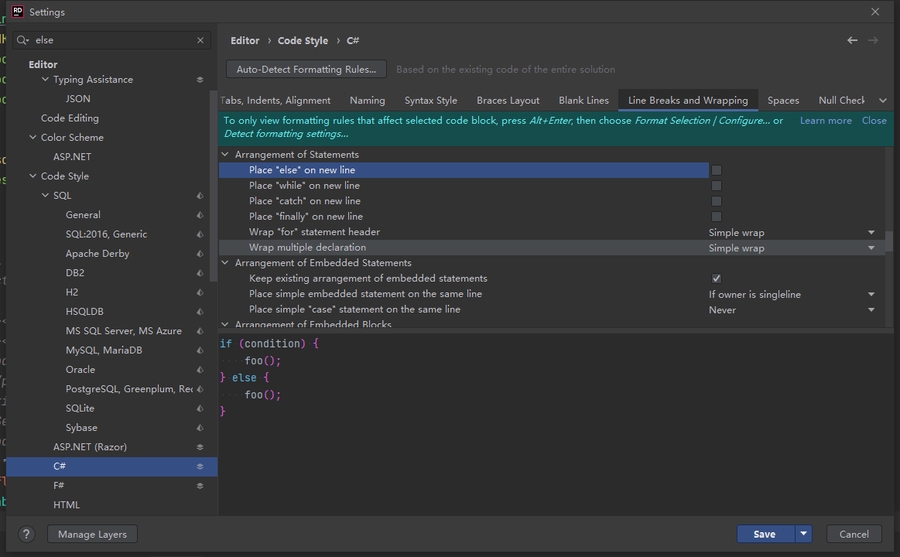Open help with the question mark icon
This screenshot has height=557, width=900.
27,534
